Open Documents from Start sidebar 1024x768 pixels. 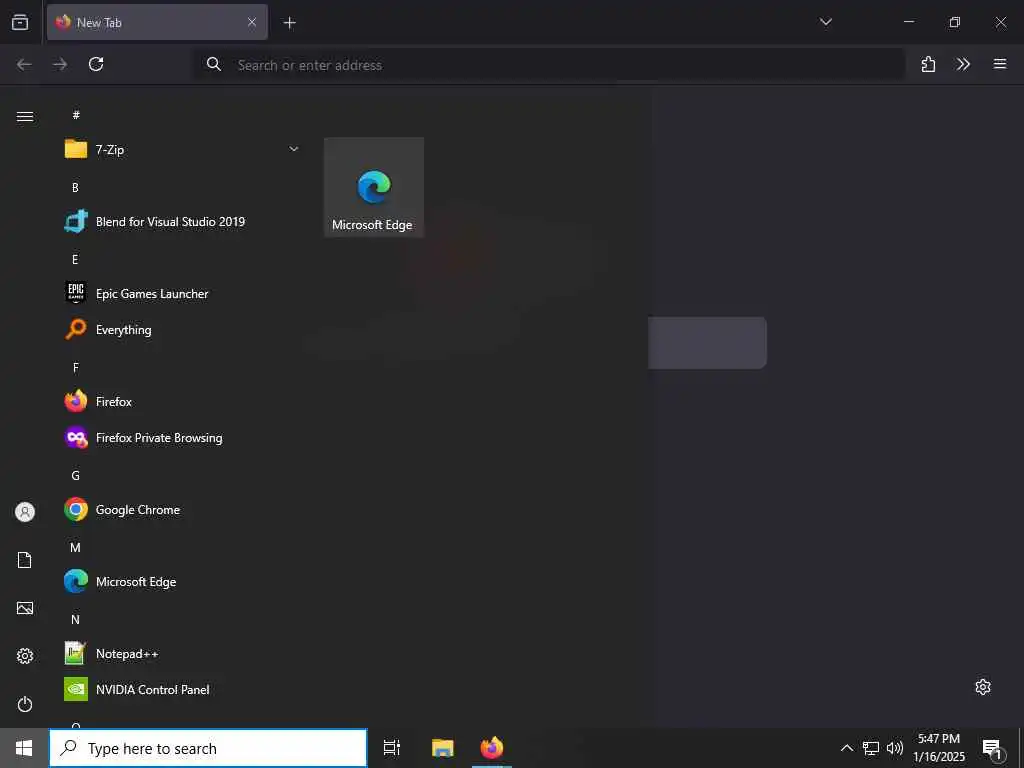[x=25, y=560]
